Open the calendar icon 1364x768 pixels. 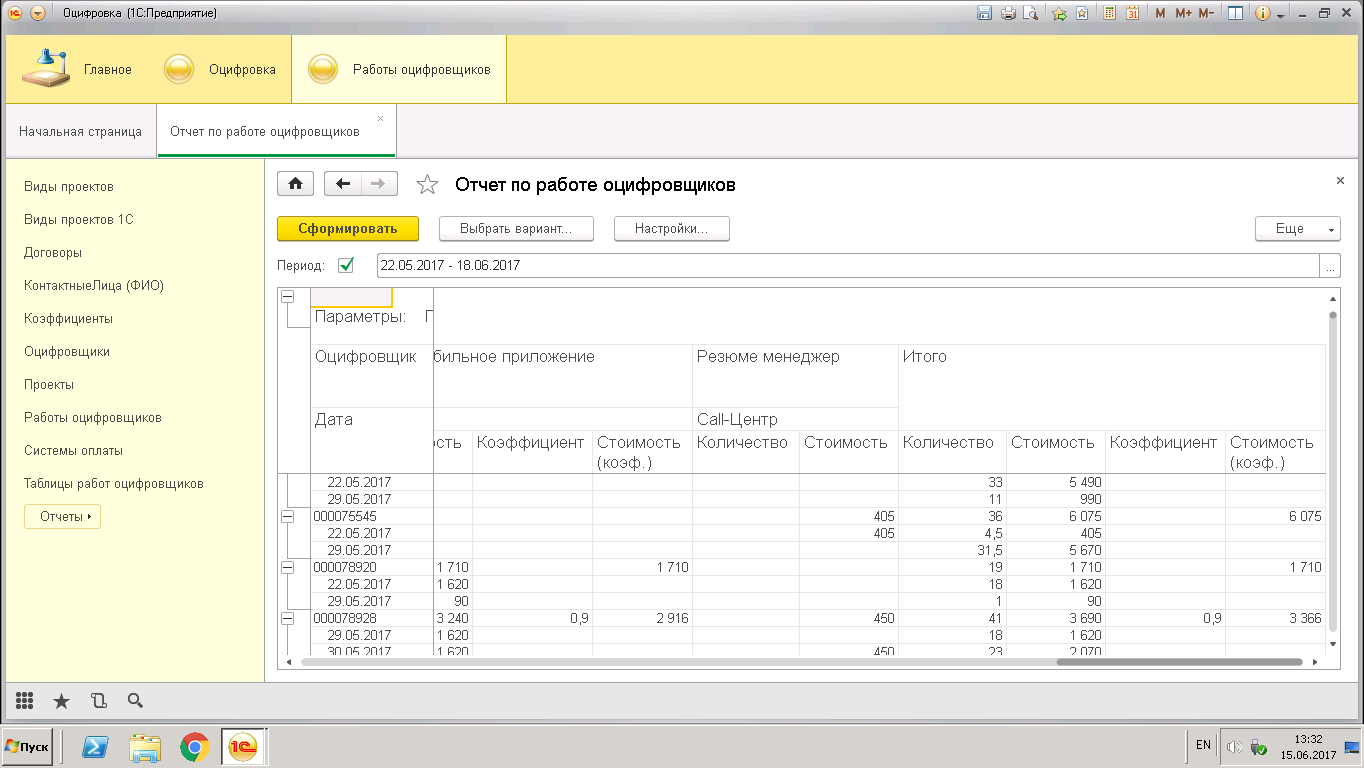(x=1133, y=14)
